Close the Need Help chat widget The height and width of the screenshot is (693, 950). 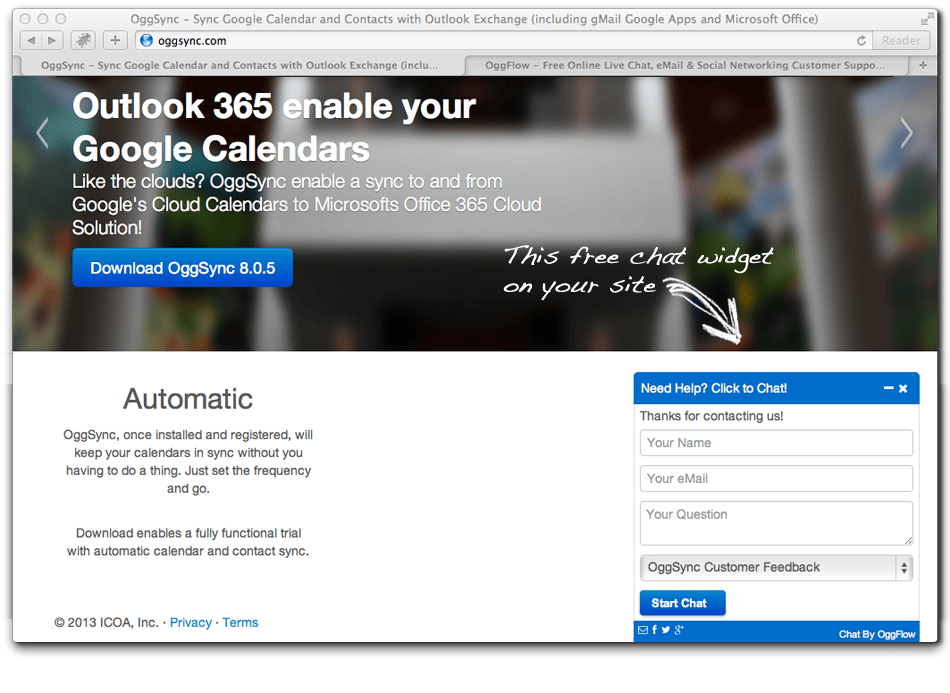(903, 389)
